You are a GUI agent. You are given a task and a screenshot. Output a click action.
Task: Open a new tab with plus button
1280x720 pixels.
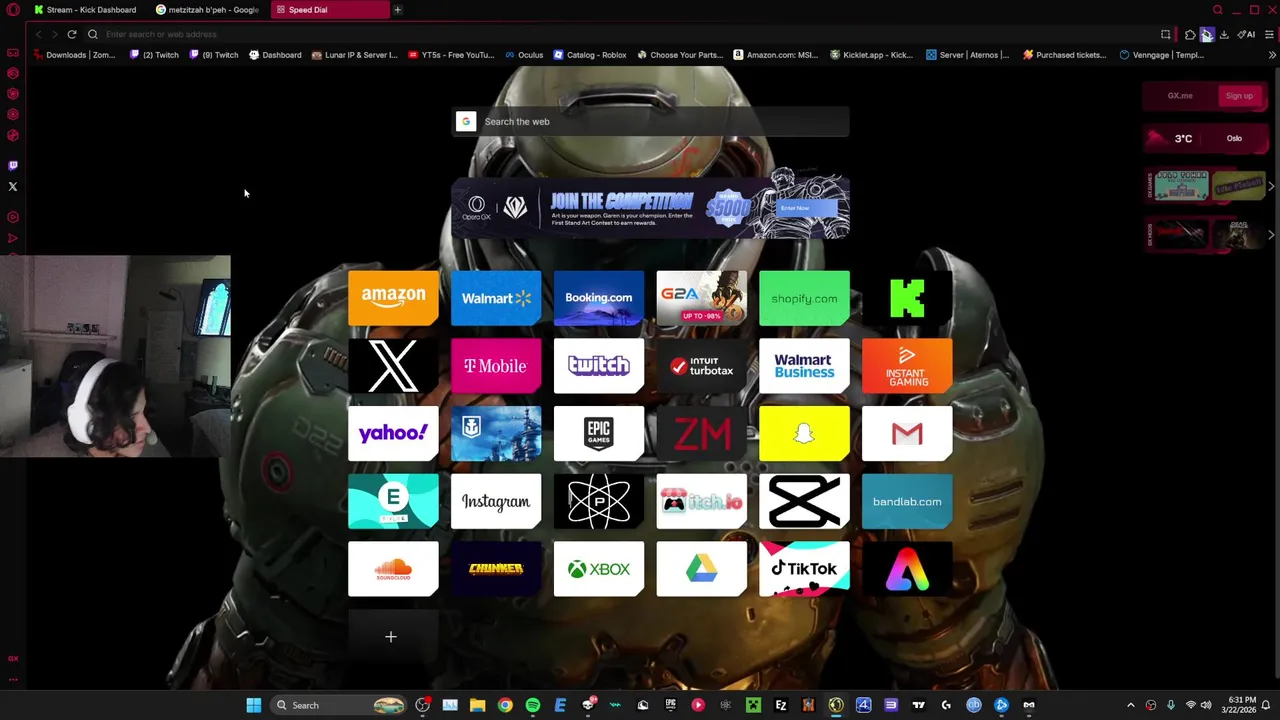click(x=397, y=10)
